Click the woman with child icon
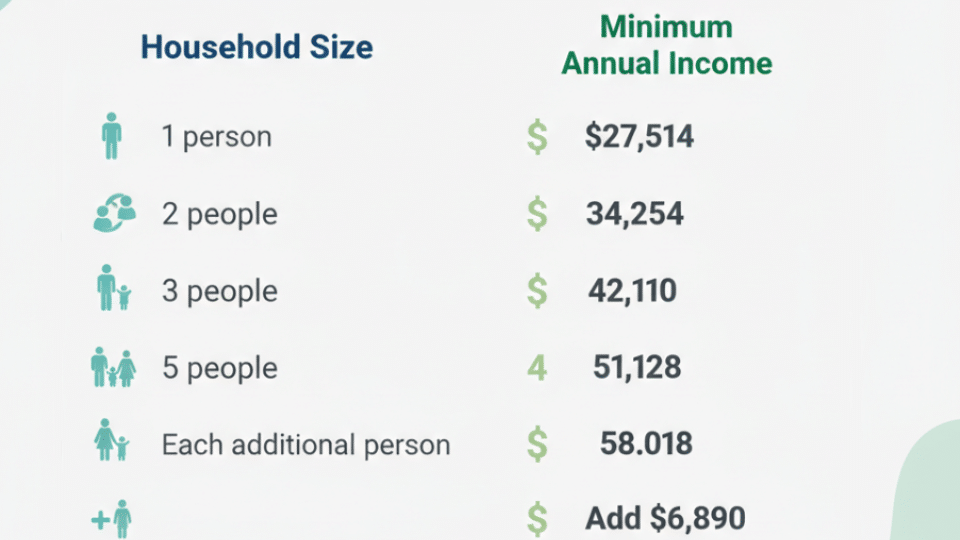The width and height of the screenshot is (960, 540). click(111, 443)
